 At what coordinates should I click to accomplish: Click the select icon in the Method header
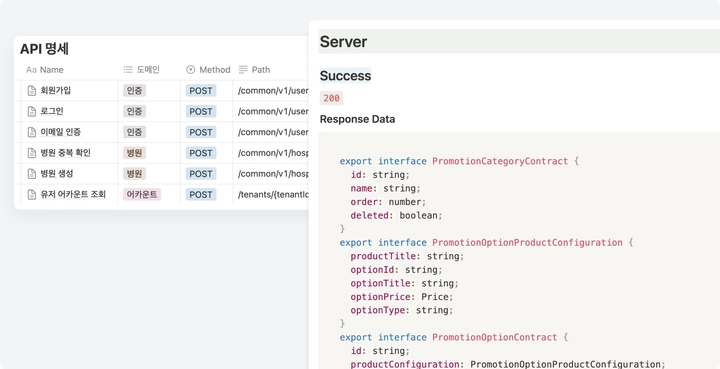(191, 70)
